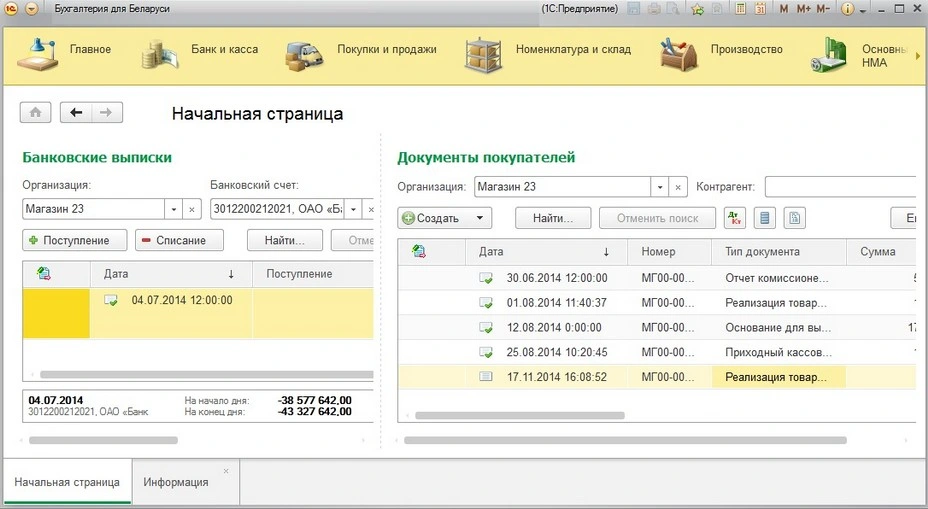Click the Контрагент input field
This screenshot has height=509, width=928.
(840, 187)
